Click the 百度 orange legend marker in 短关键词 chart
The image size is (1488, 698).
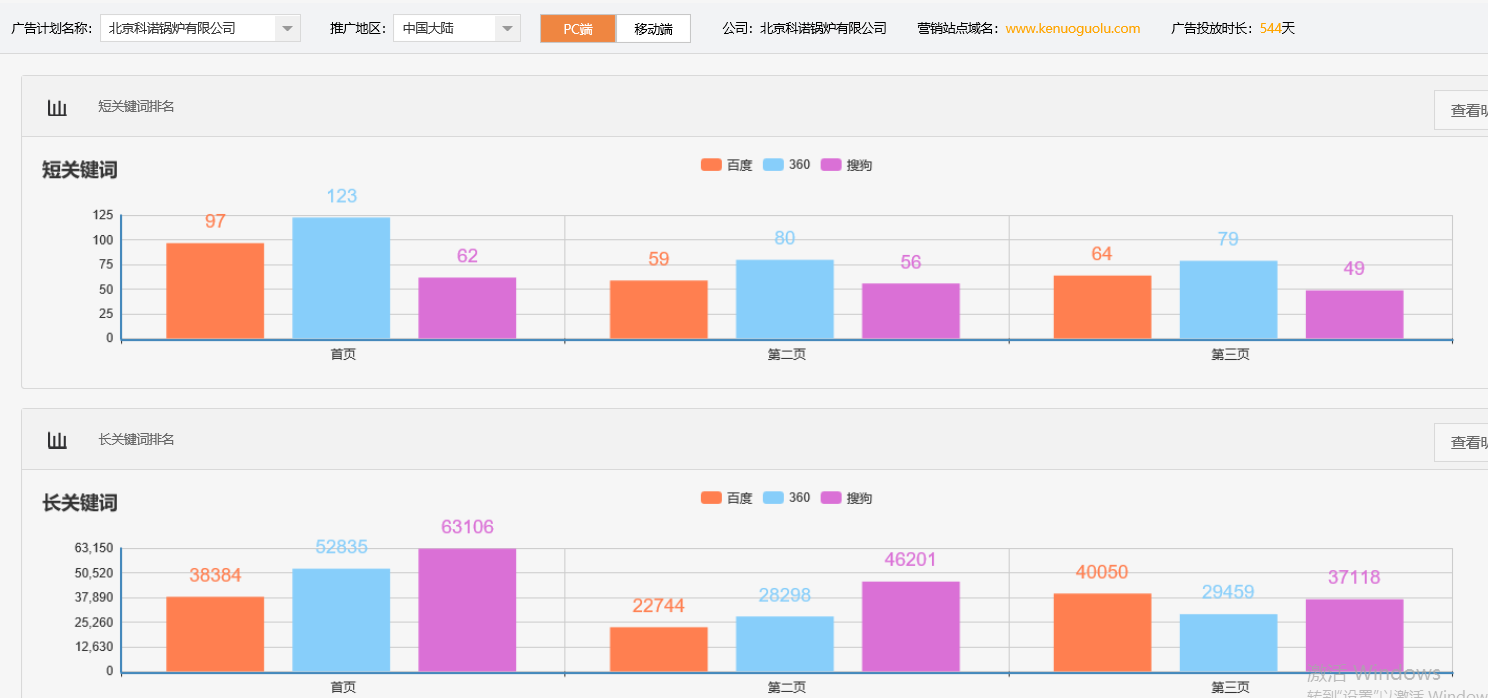pyautogui.click(x=710, y=164)
